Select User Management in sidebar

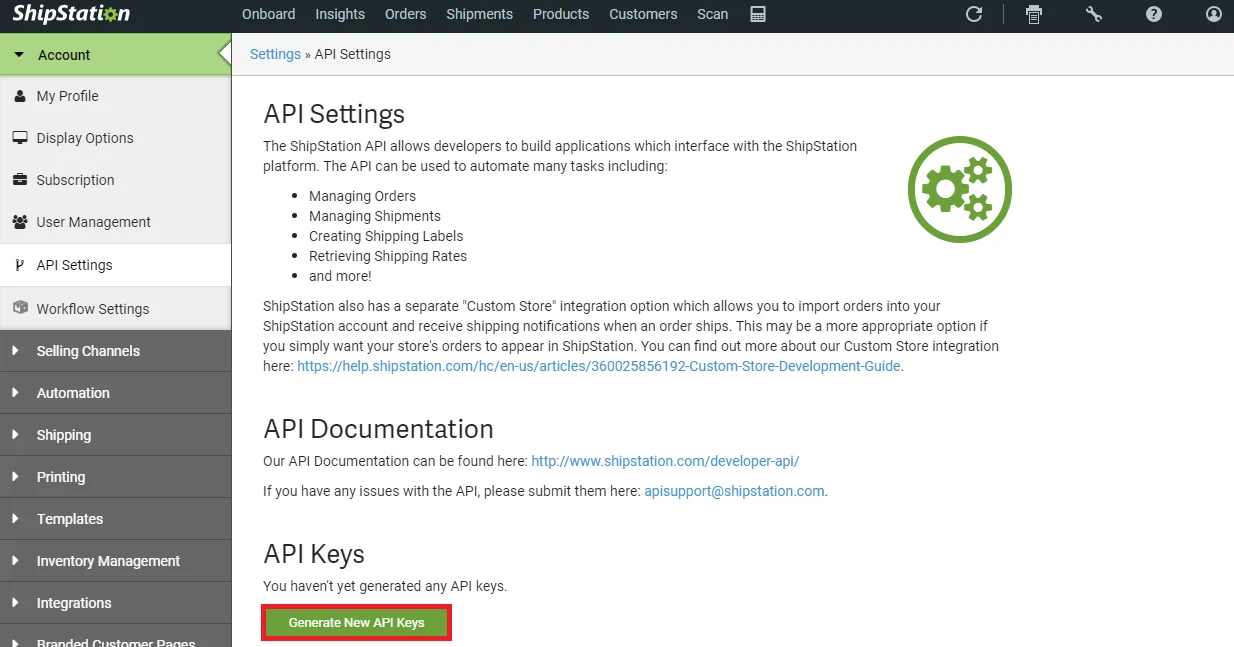pos(115,222)
